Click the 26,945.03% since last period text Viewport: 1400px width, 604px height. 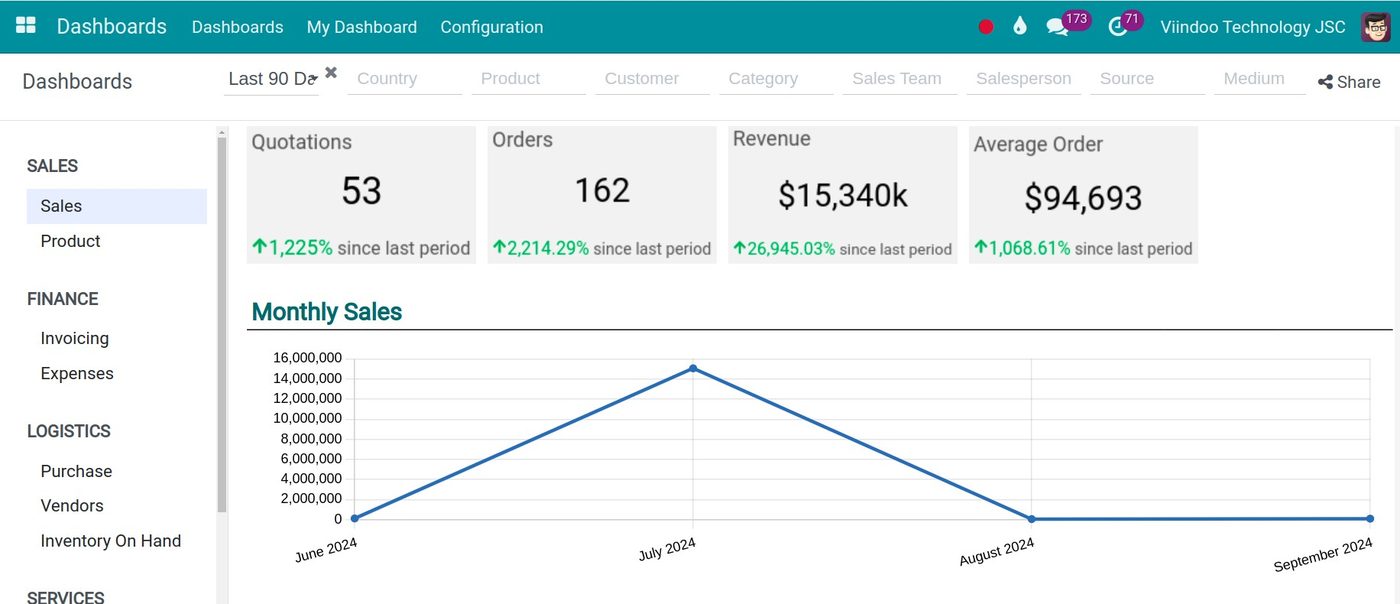click(x=843, y=248)
